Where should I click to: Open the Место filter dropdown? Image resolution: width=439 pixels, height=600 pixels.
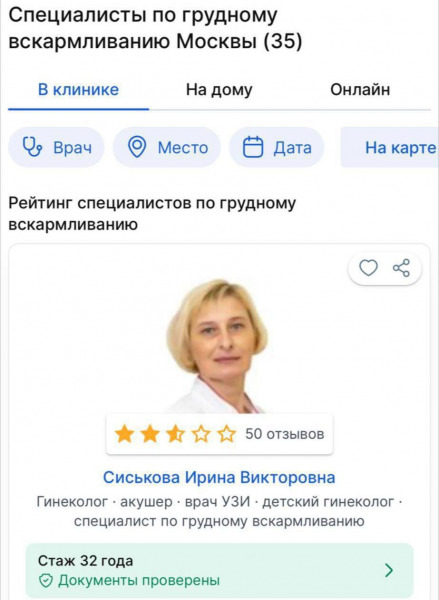click(x=167, y=147)
